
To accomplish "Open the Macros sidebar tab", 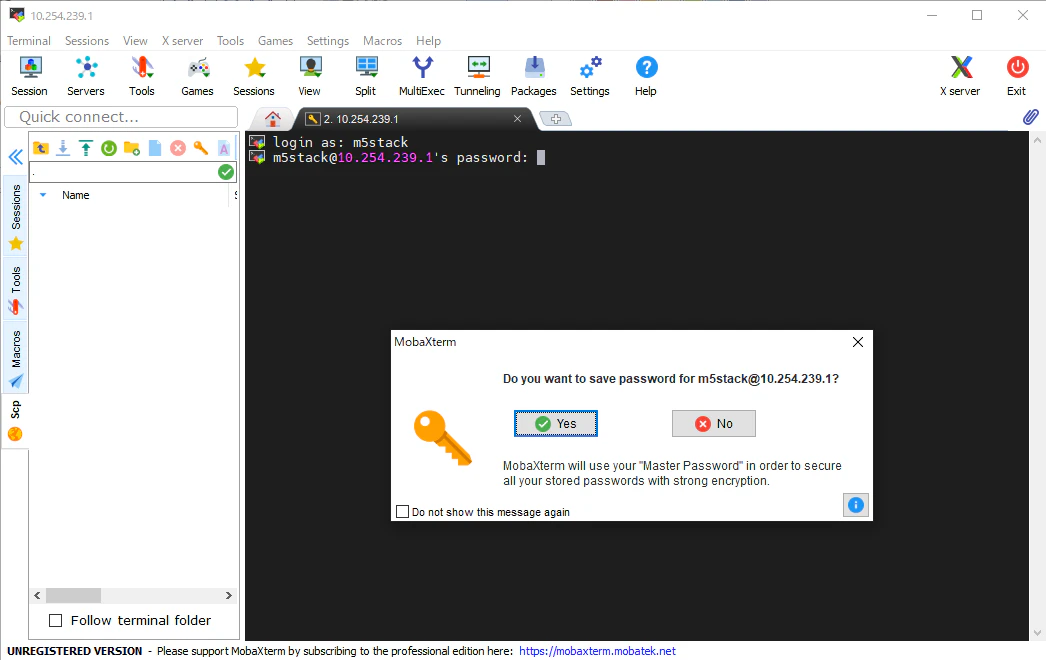I will pyautogui.click(x=16, y=358).
